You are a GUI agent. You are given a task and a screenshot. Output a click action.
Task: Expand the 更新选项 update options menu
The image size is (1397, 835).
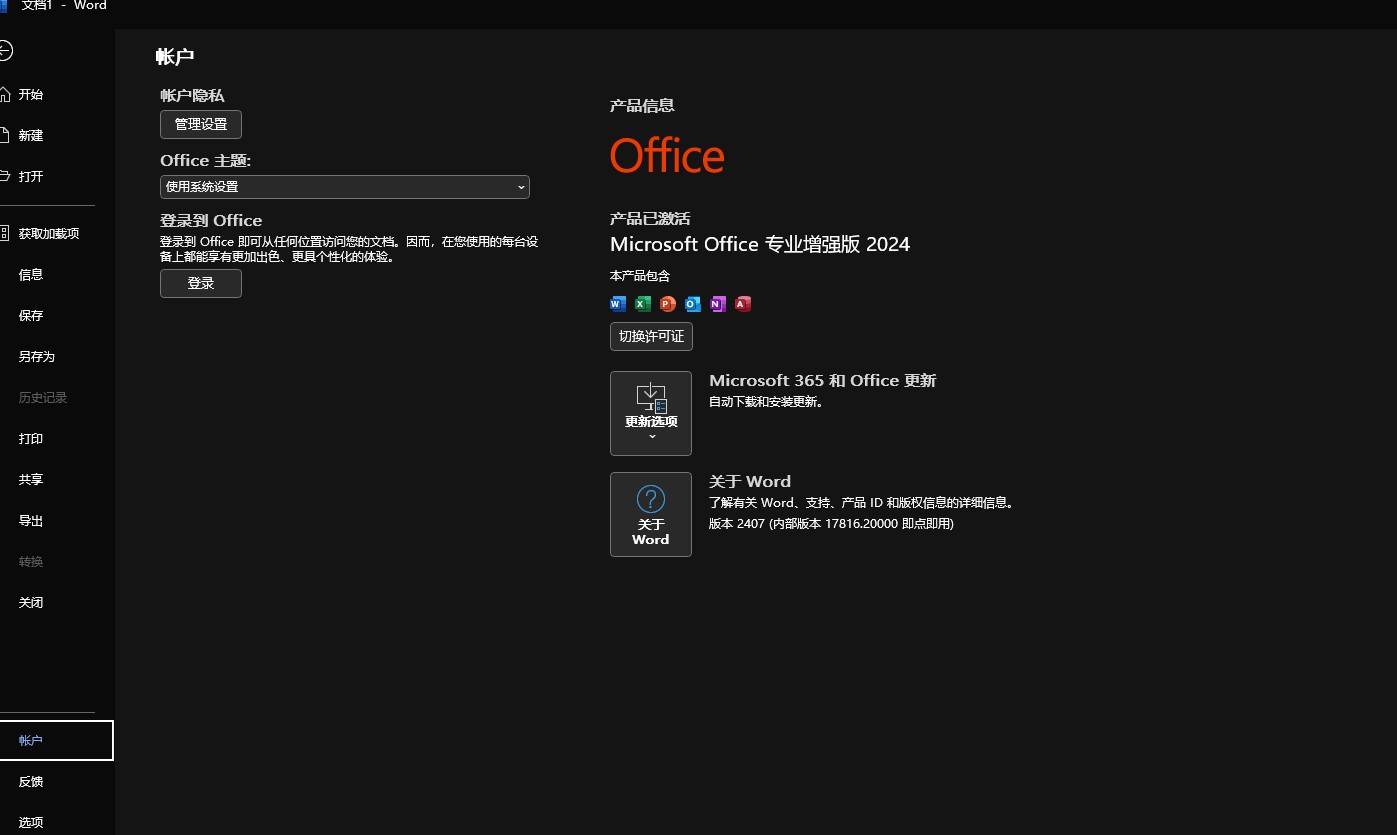[x=651, y=413]
